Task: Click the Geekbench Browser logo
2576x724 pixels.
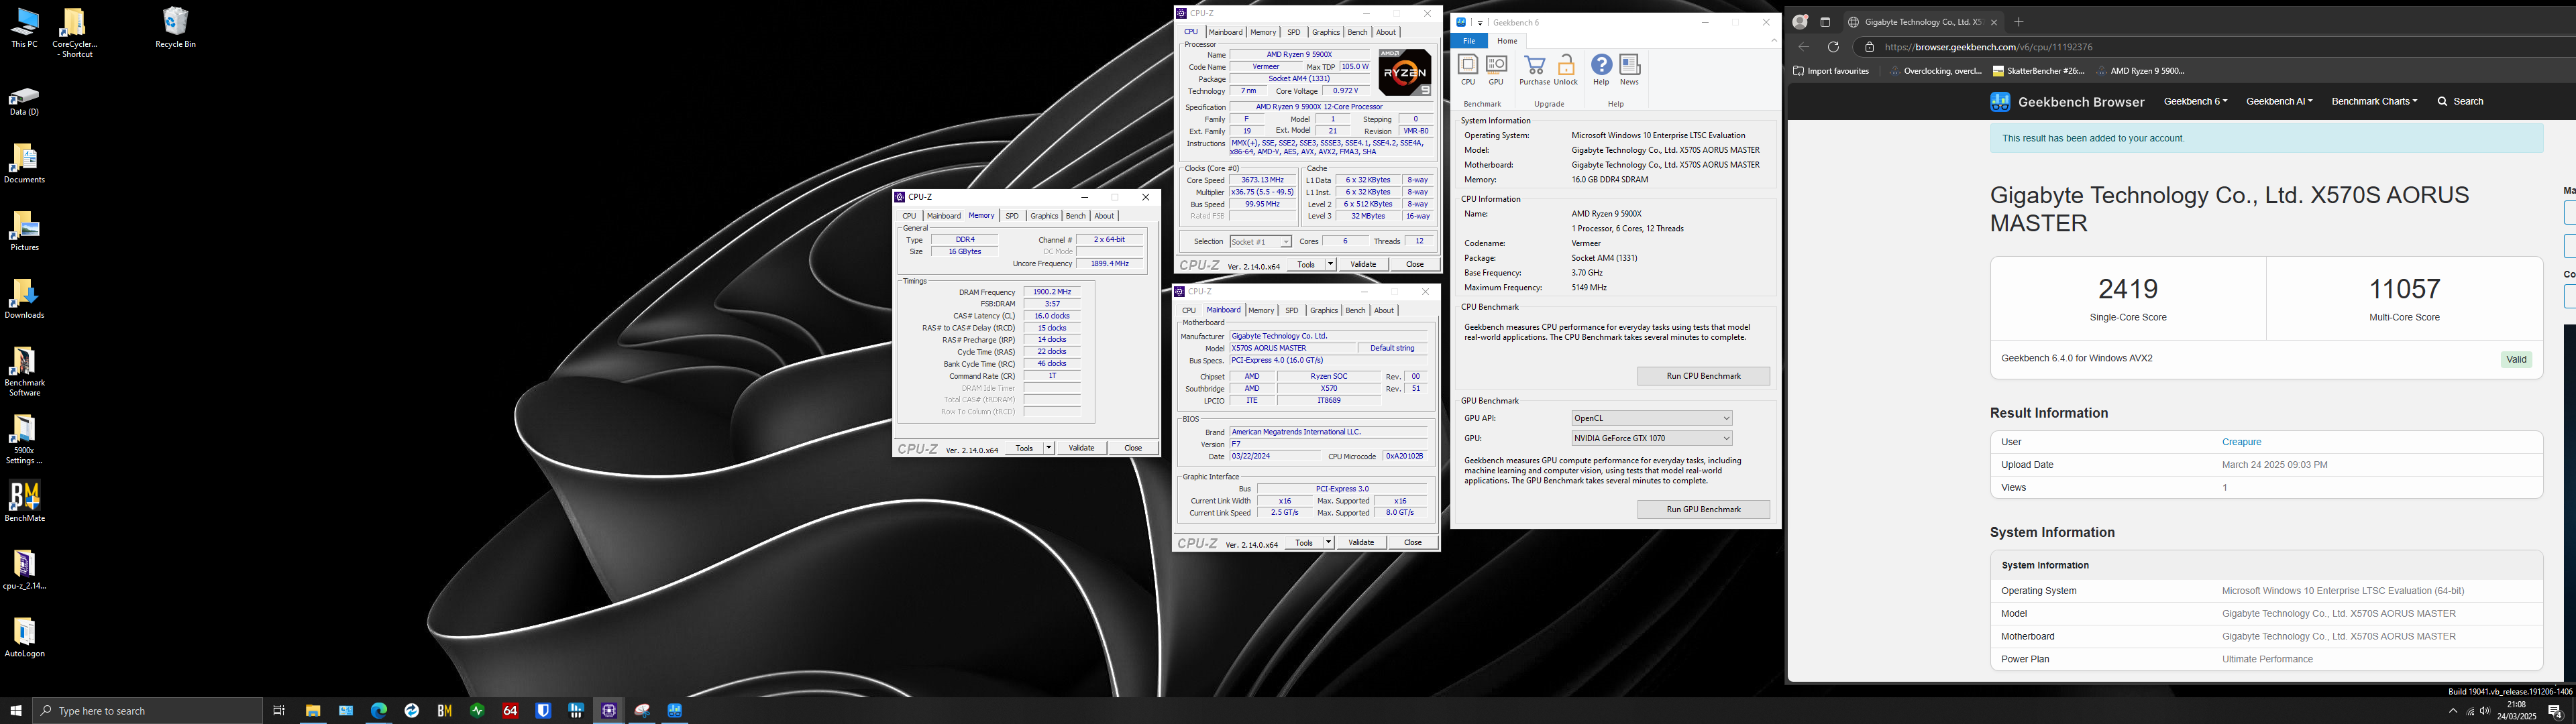Action: 2067,102
